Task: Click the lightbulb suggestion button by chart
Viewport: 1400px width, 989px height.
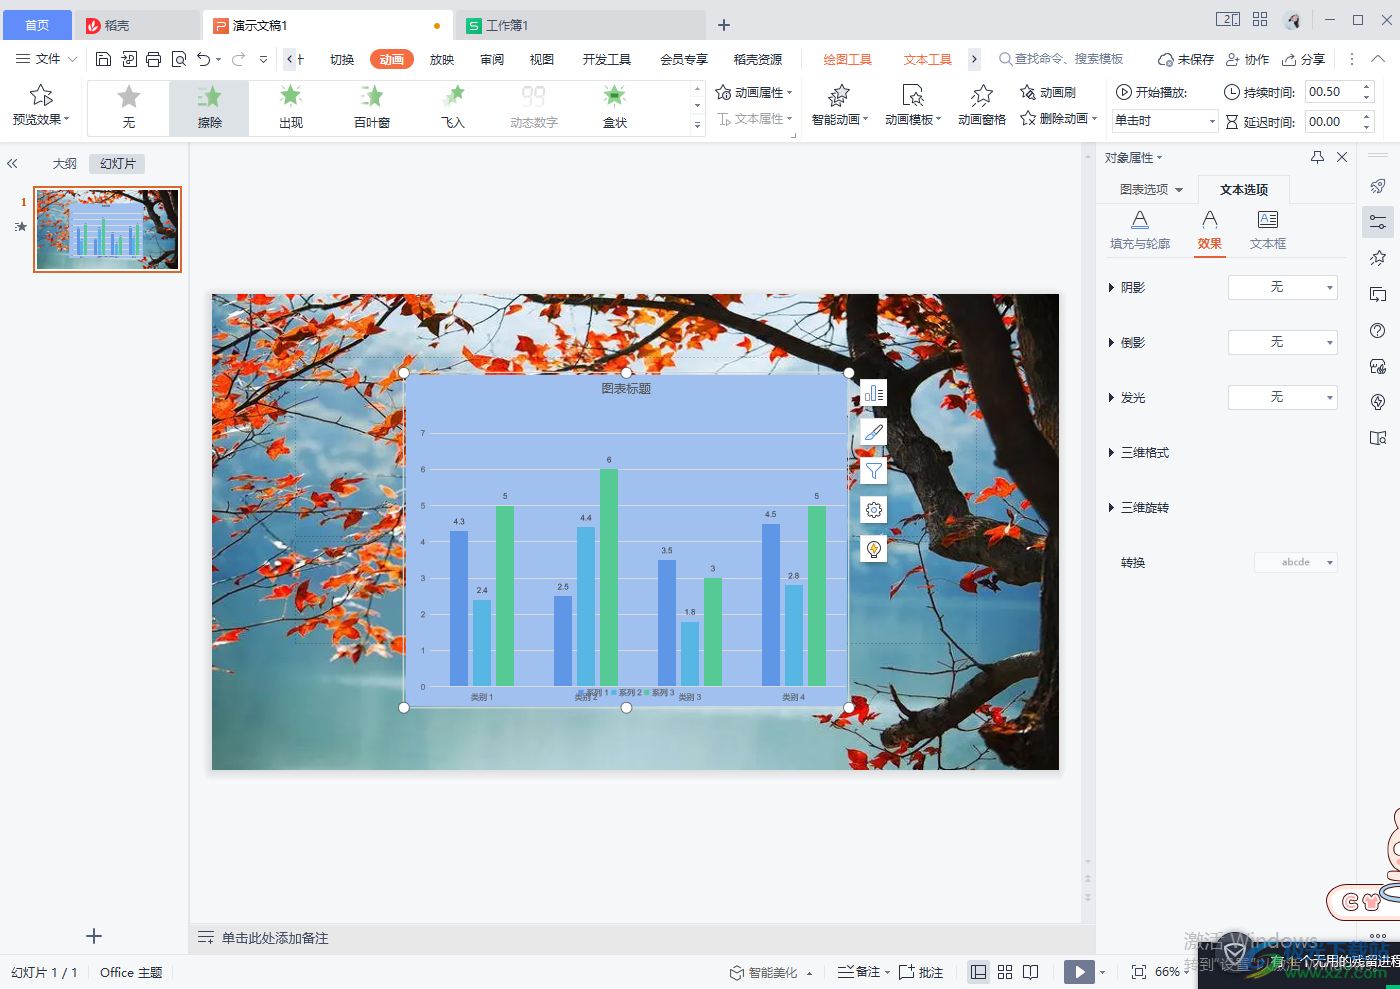Action: (874, 549)
